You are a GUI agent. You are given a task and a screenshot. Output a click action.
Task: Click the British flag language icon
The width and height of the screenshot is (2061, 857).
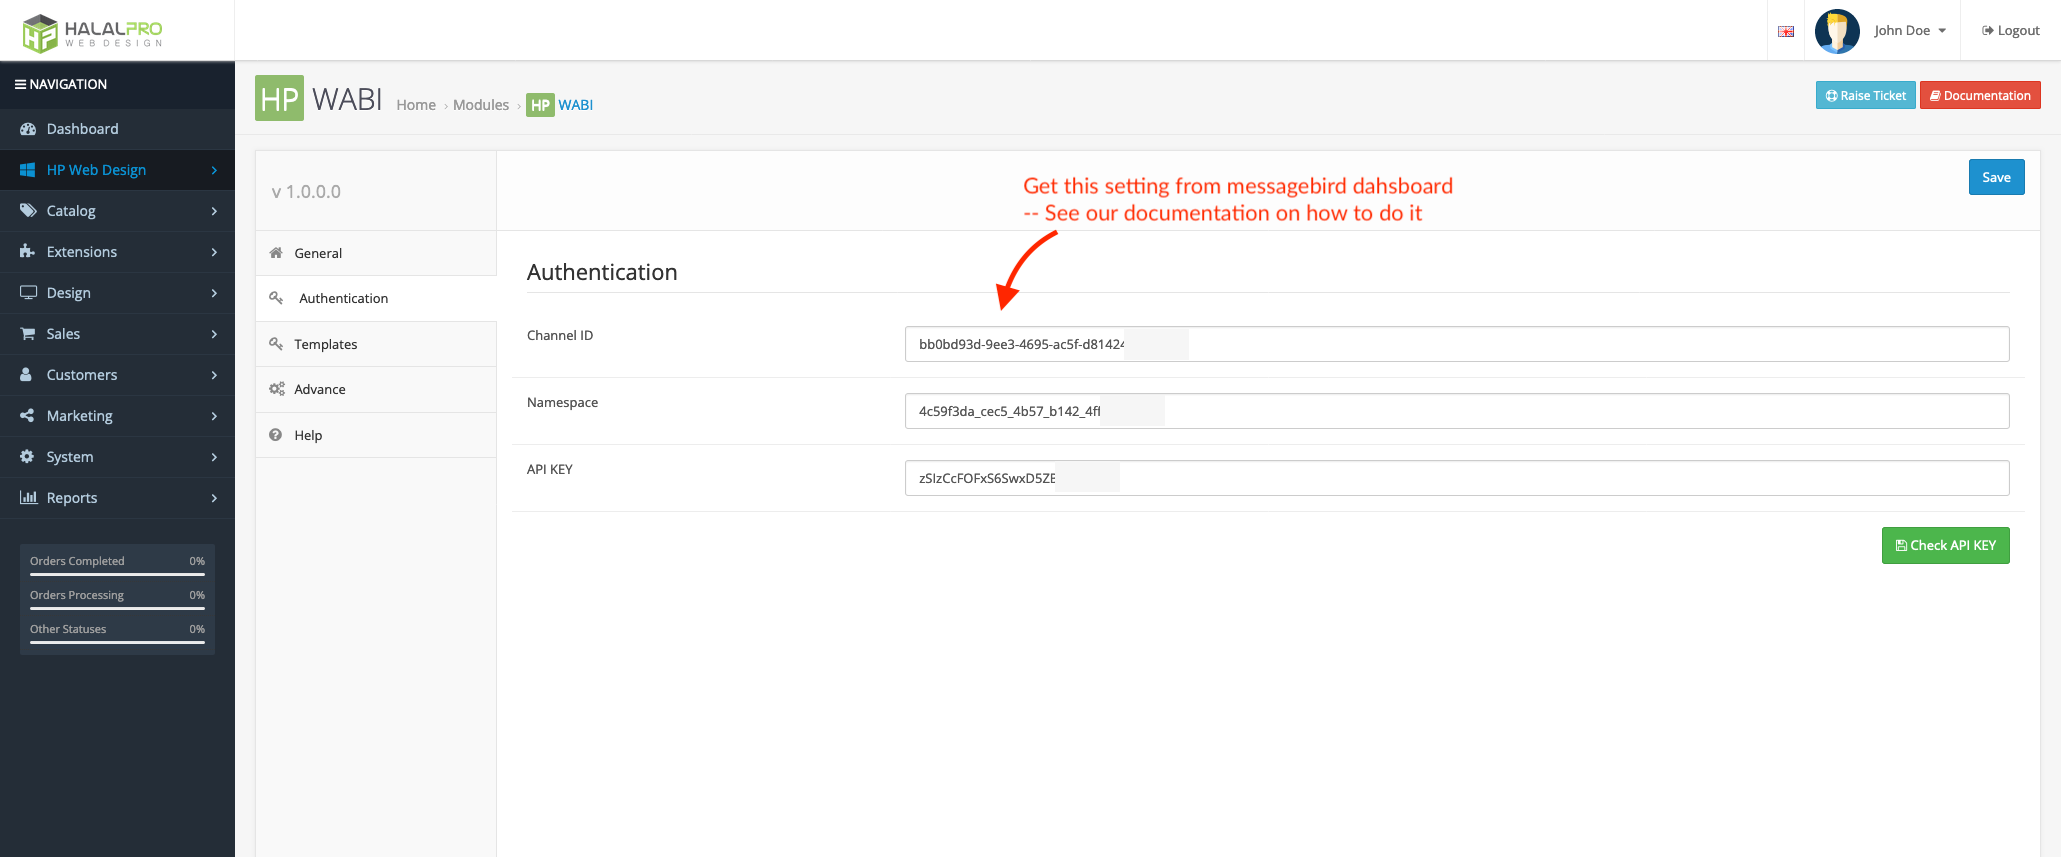coord(1785,31)
